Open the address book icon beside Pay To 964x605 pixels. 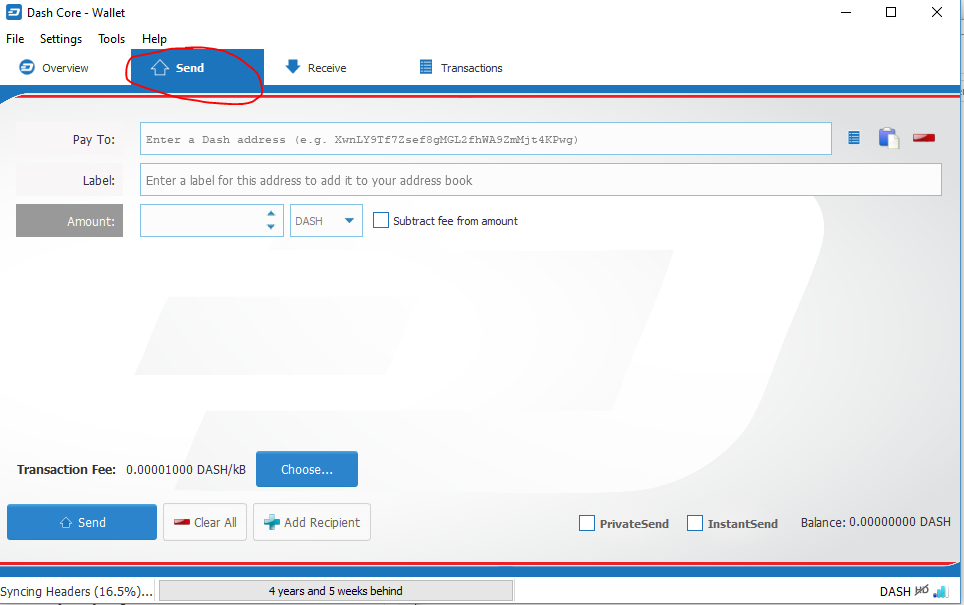click(854, 138)
